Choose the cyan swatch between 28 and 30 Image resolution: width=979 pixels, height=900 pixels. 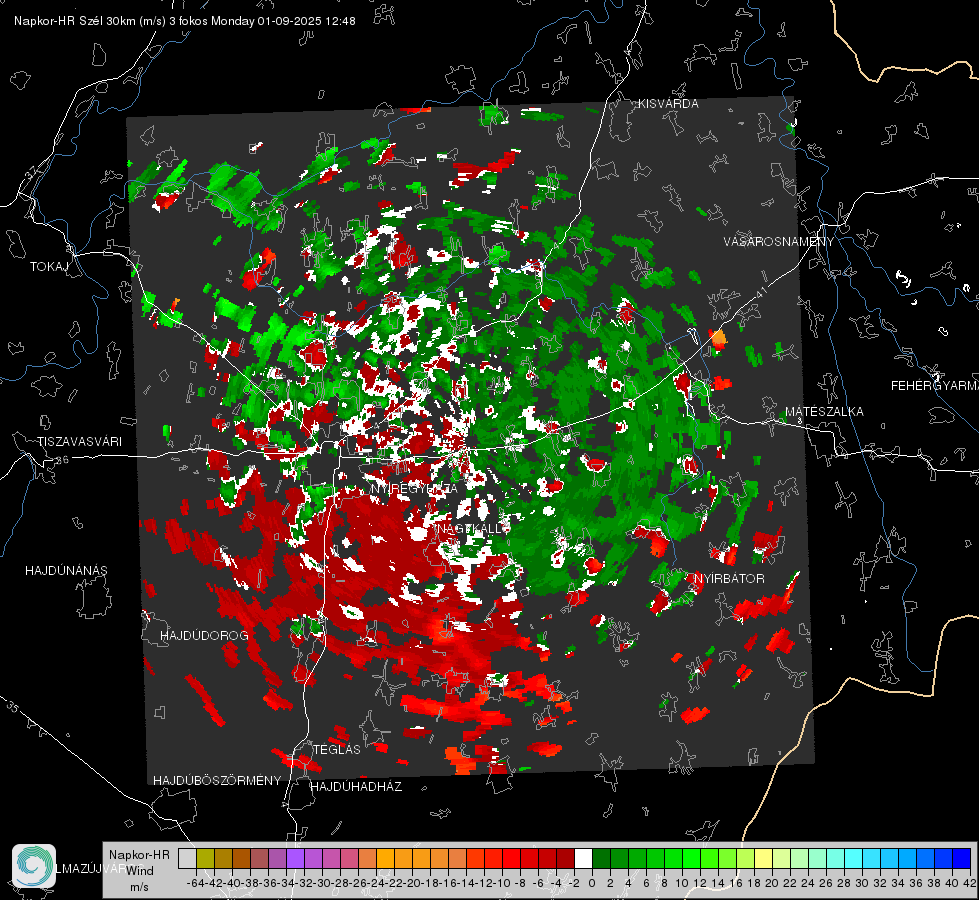(x=854, y=858)
